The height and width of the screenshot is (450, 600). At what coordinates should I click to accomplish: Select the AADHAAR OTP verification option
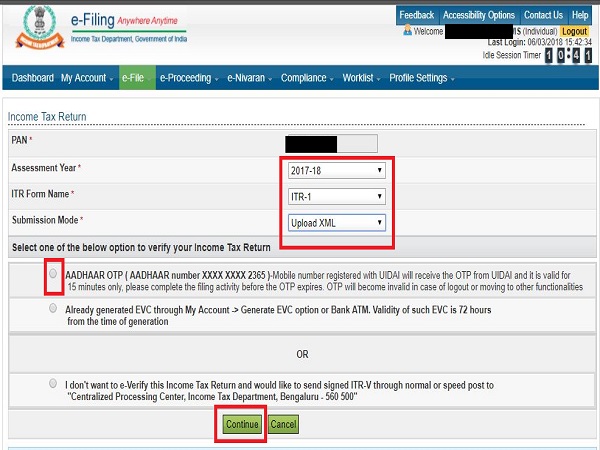pyautogui.click(x=53, y=273)
